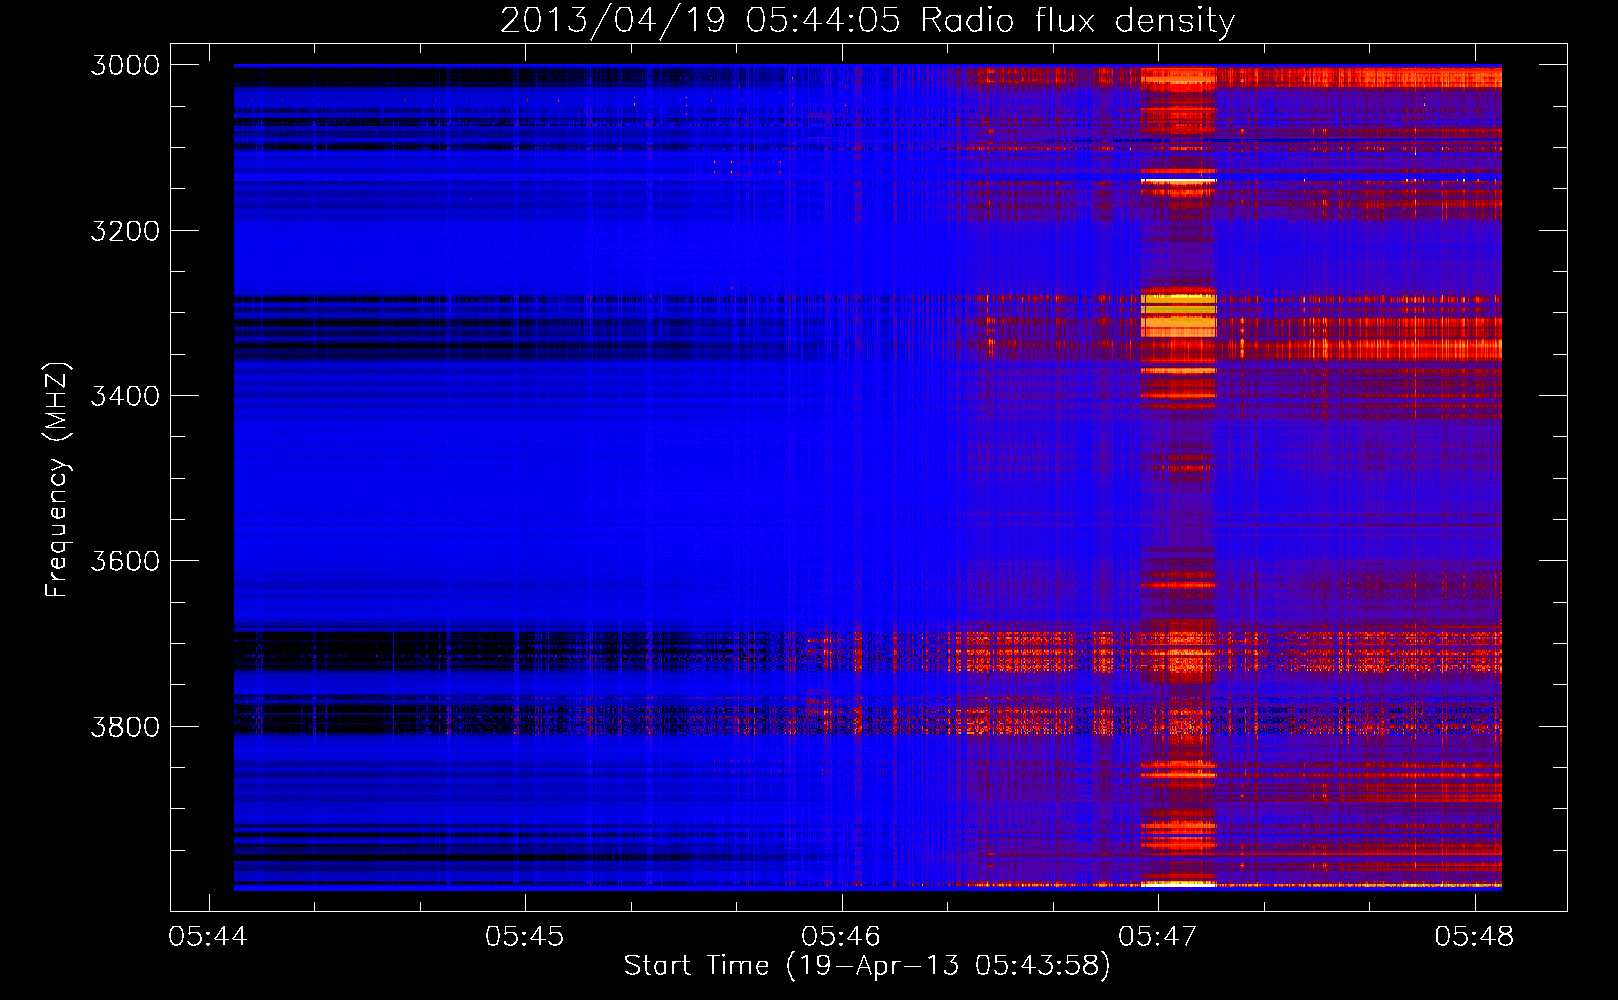
Task: Click the bright yellow burst near 3300 MHz
Action: tap(1179, 314)
